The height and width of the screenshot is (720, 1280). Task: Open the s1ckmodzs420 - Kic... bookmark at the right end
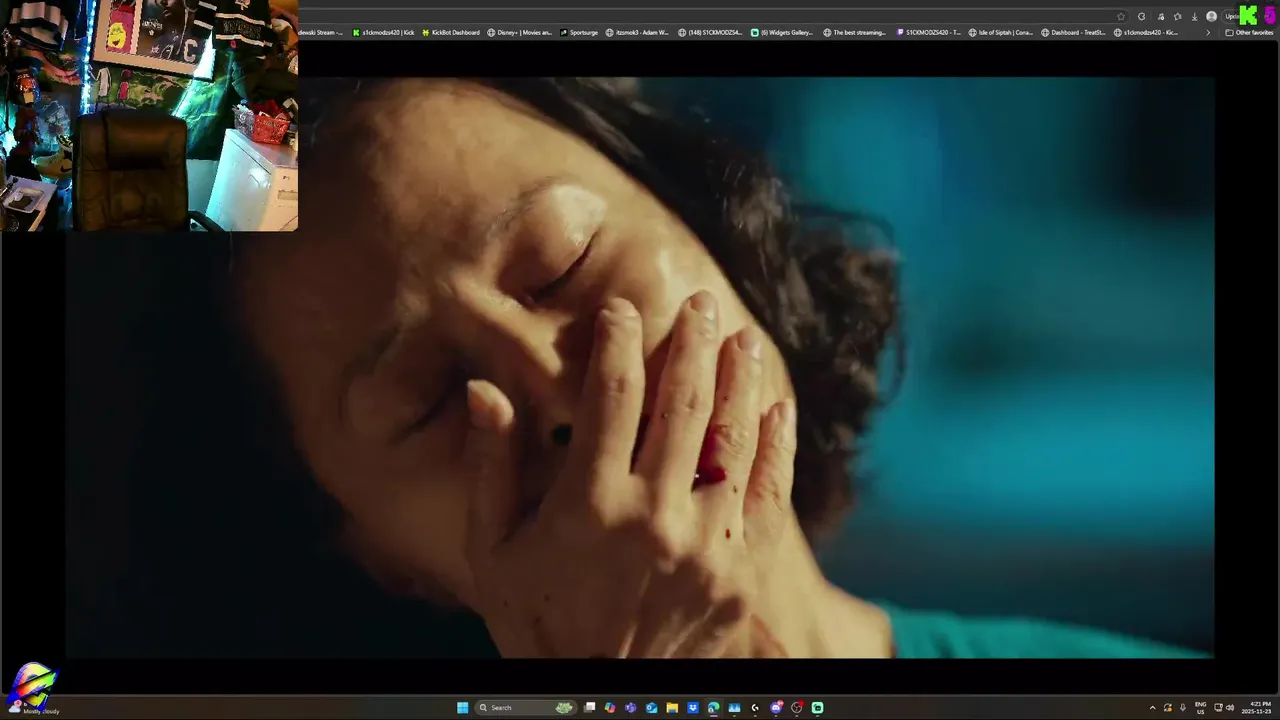[x=1146, y=32]
